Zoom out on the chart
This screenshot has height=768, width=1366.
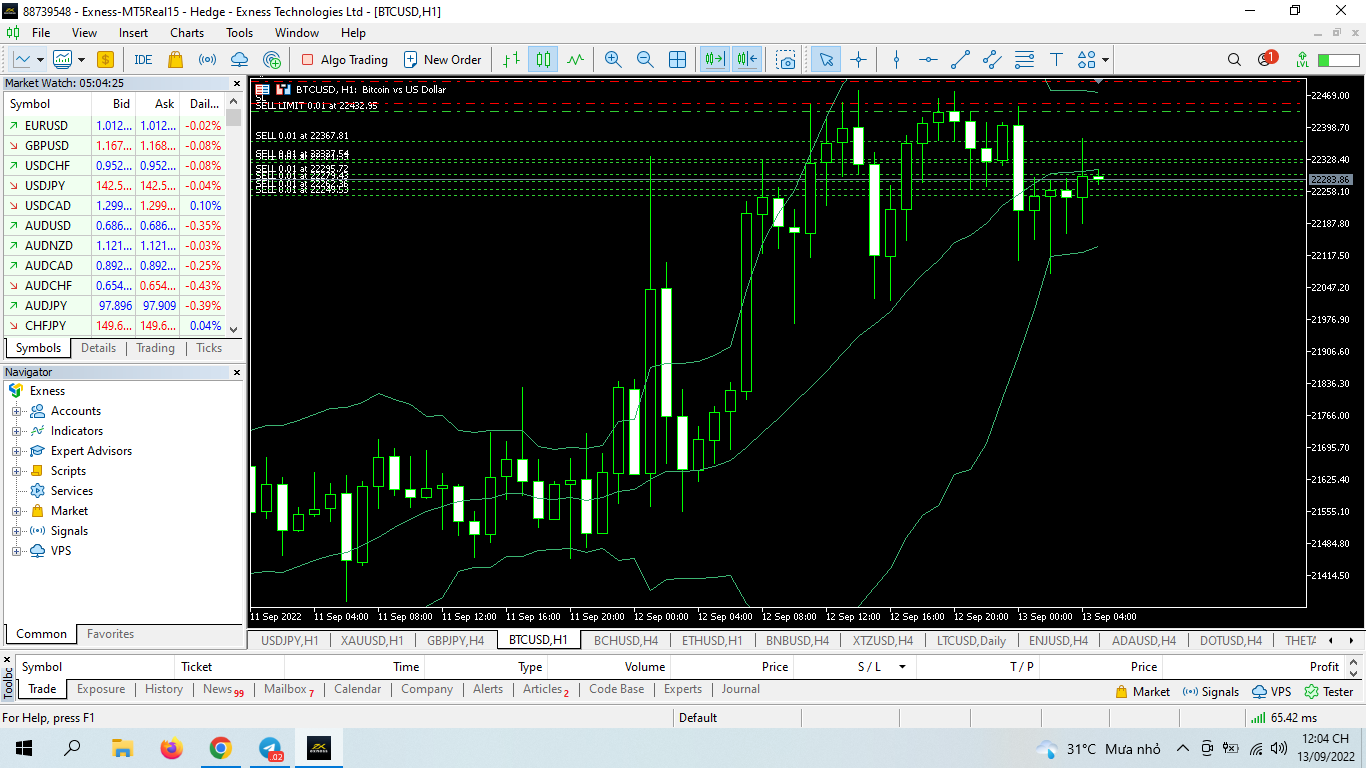[645, 59]
